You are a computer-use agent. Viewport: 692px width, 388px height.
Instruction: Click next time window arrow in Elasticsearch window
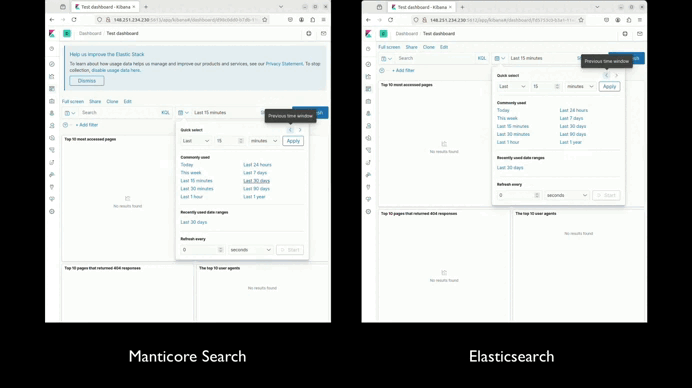tap(617, 75)
